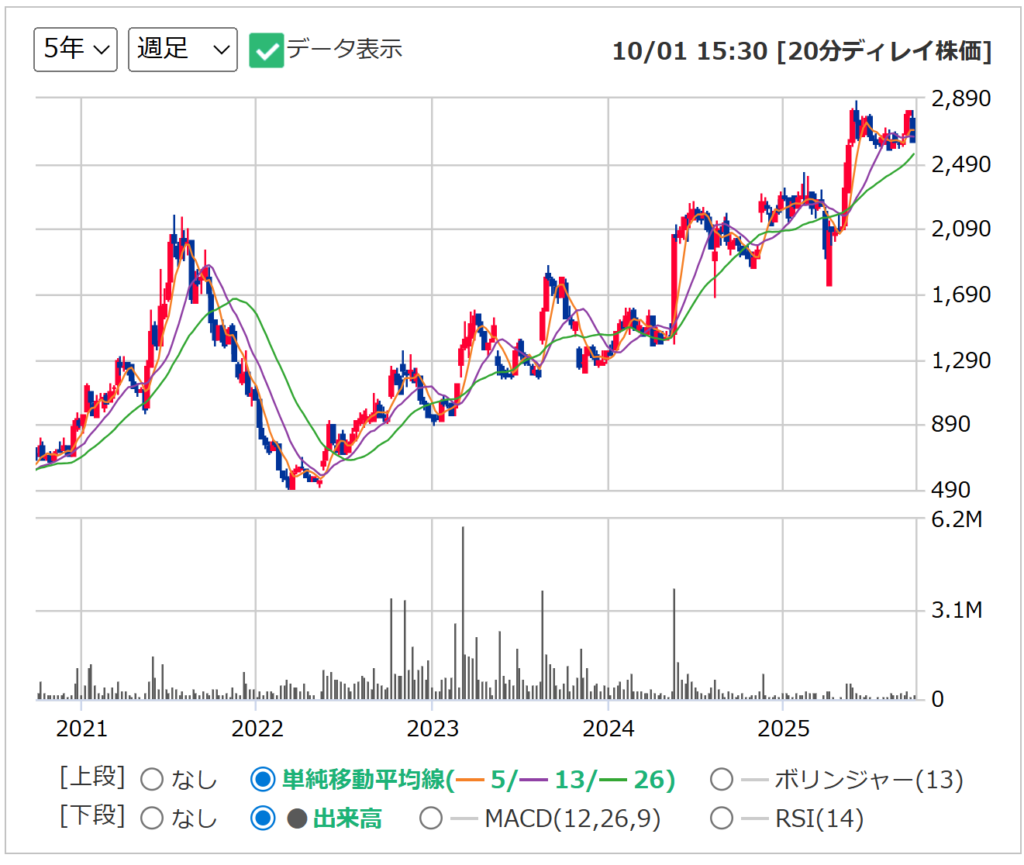Select the RSI(14) radio option
Image resolution: width=1024 pixels, height=865 pixels.
click(720, 818)
